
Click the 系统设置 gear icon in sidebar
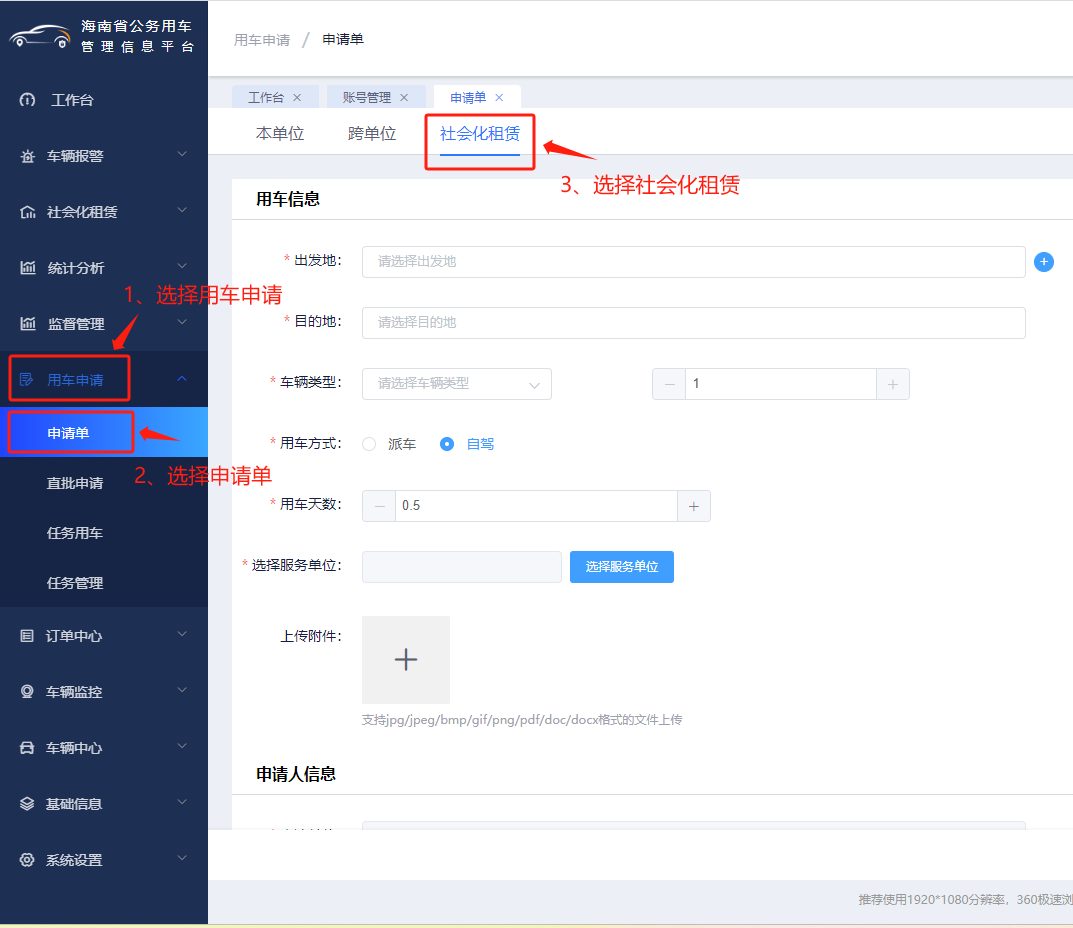pos(27,860)
